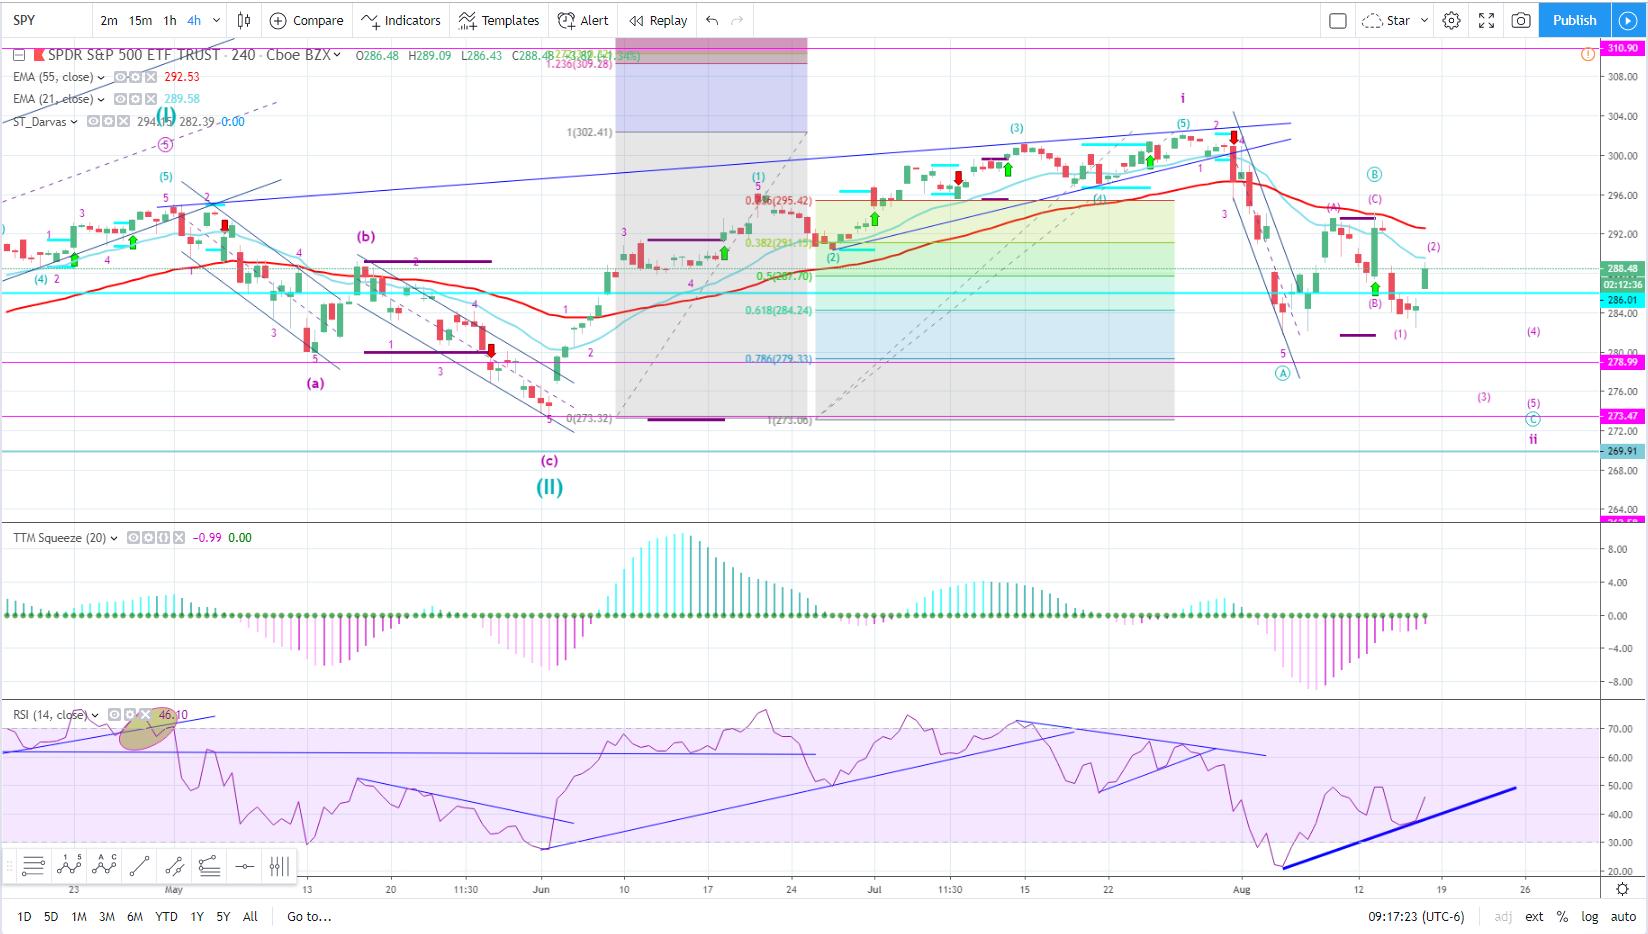Select the 1h timeframe
Viewport: 1648px width, 934px height.
click(x=170, y=20)
